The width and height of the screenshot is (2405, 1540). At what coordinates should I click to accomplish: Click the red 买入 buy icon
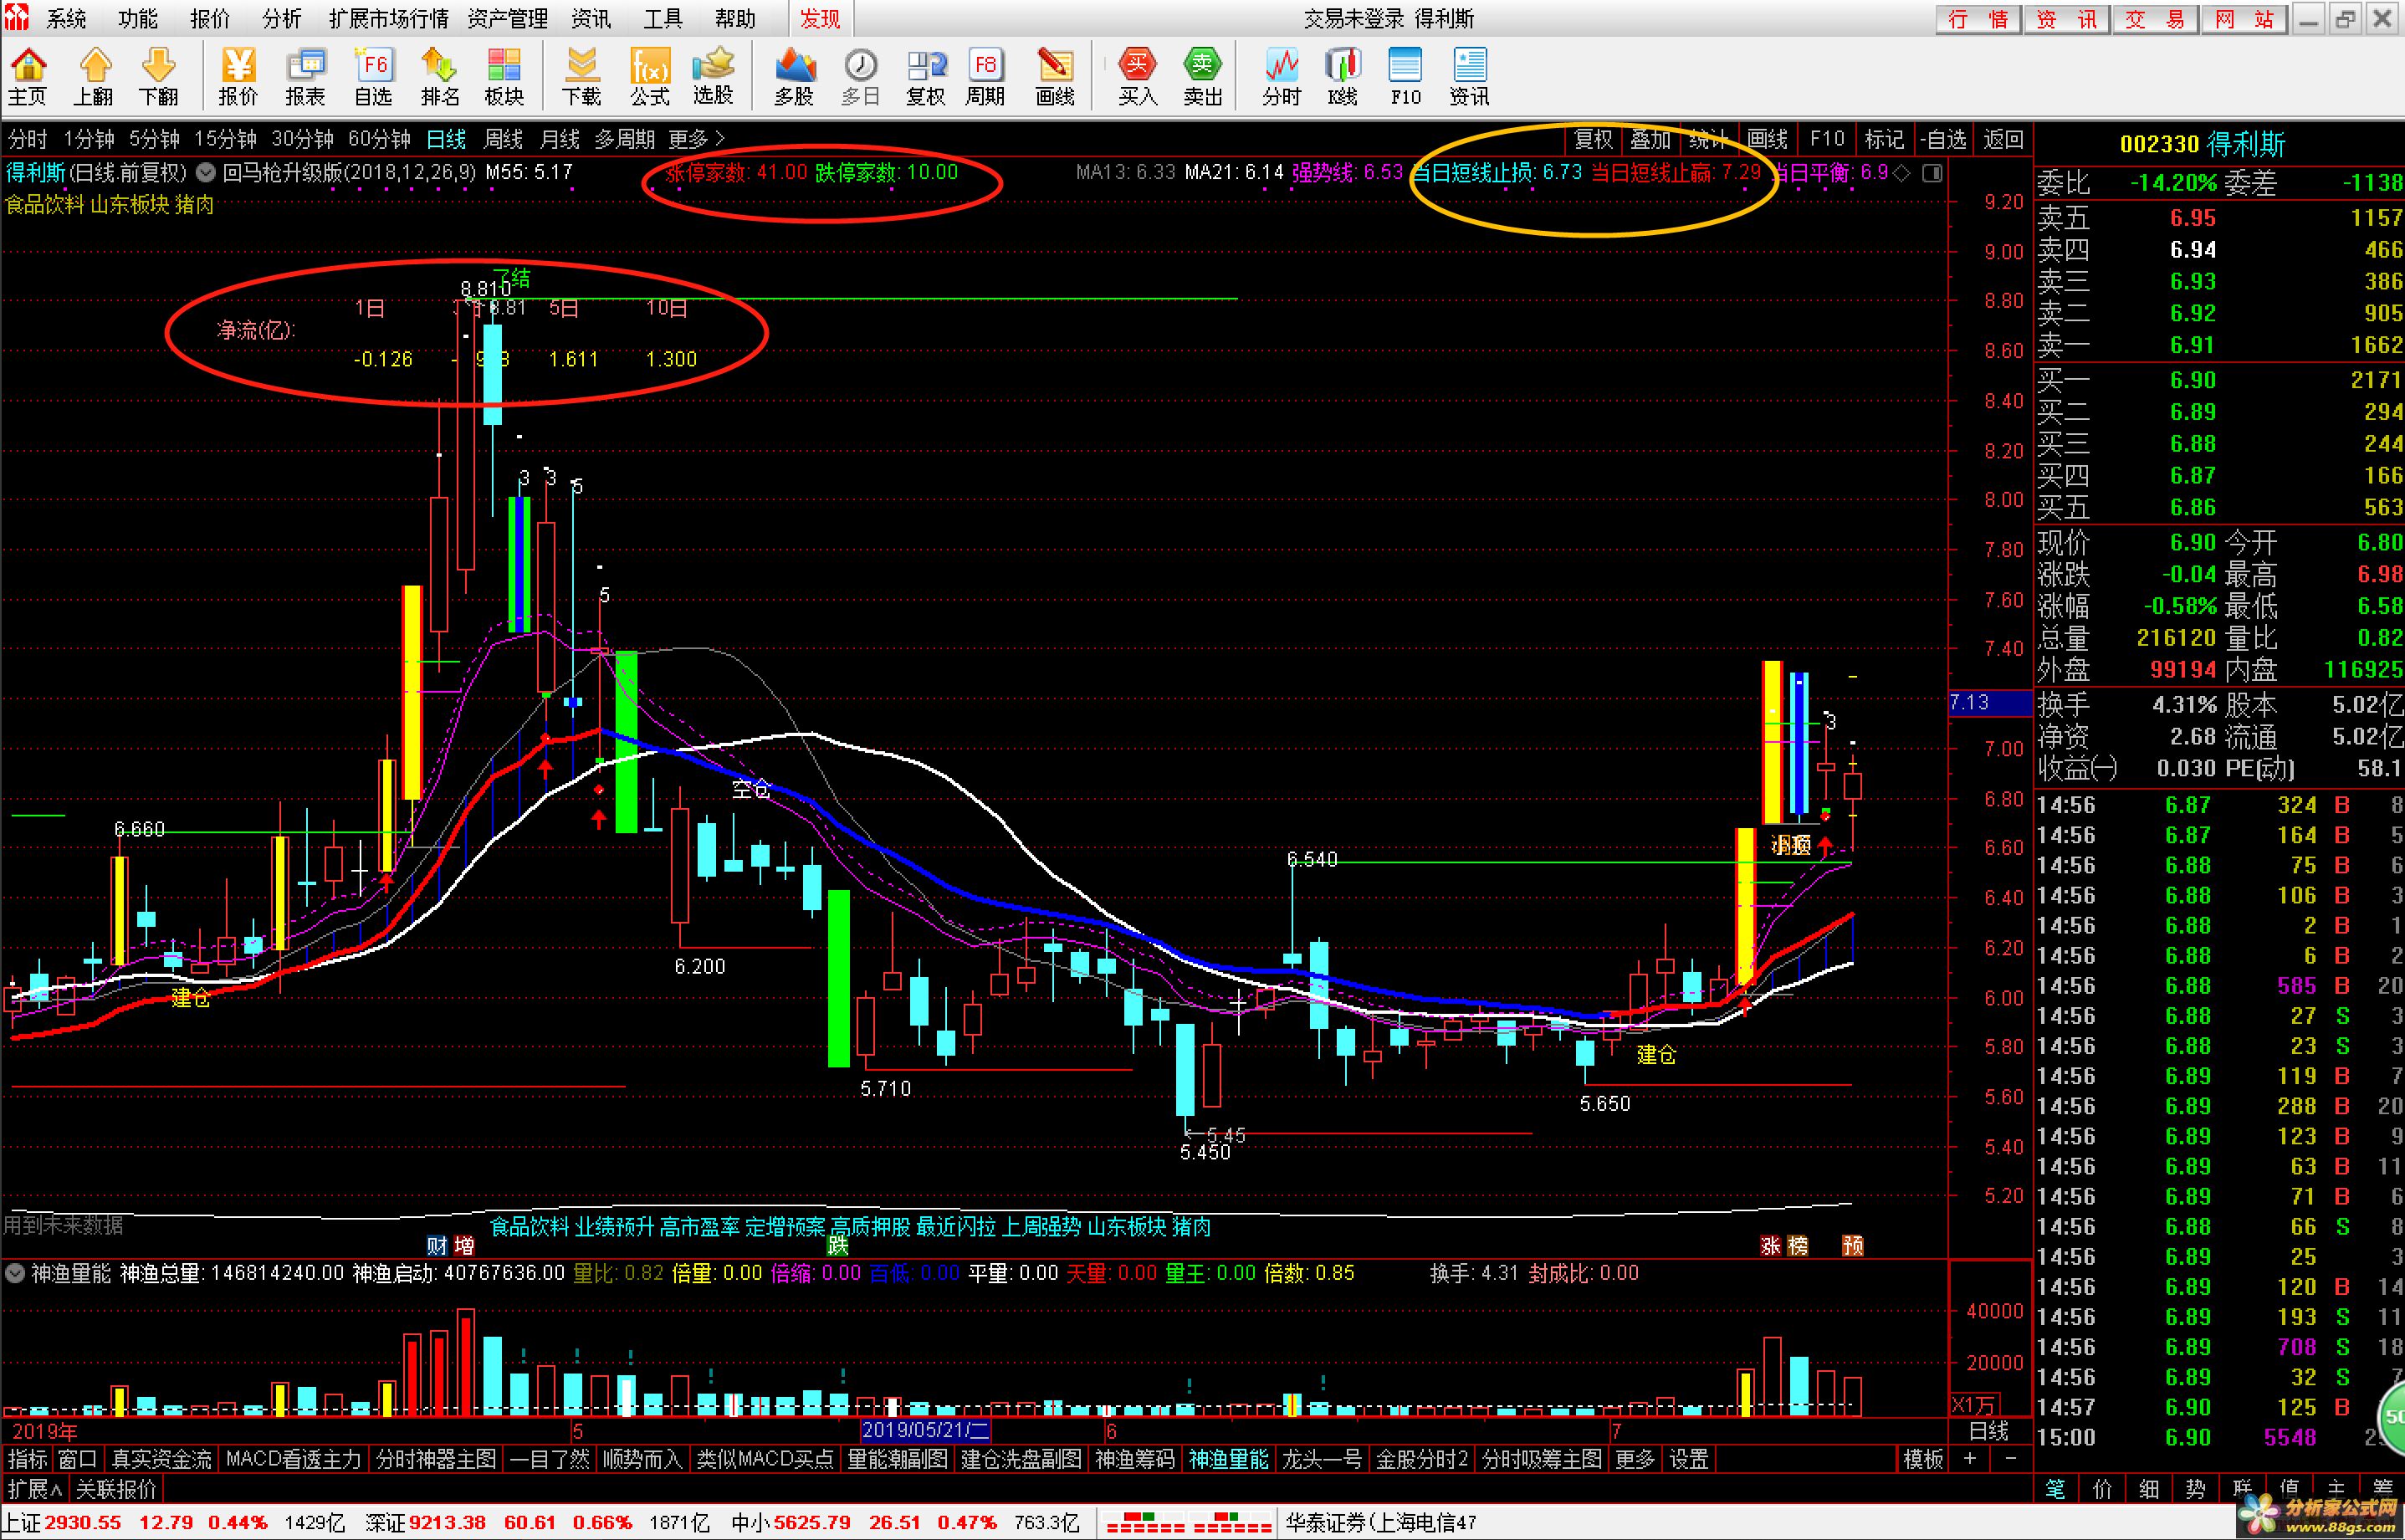[1138, 76]
